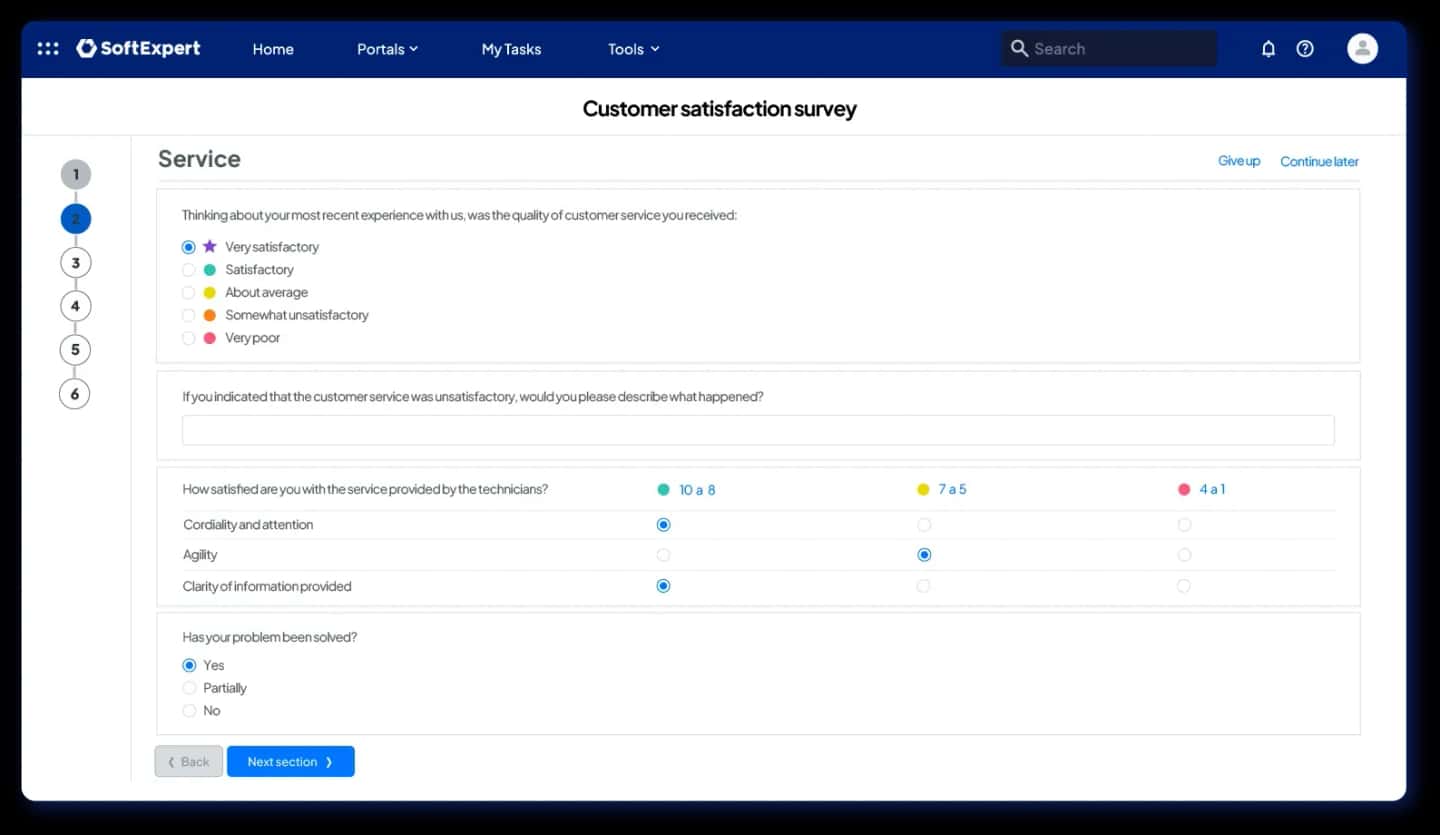Image resolution: width=1440 pixels, height=835 pixels.
Task: Open the user profile avatar
Action: (1362, 48)
